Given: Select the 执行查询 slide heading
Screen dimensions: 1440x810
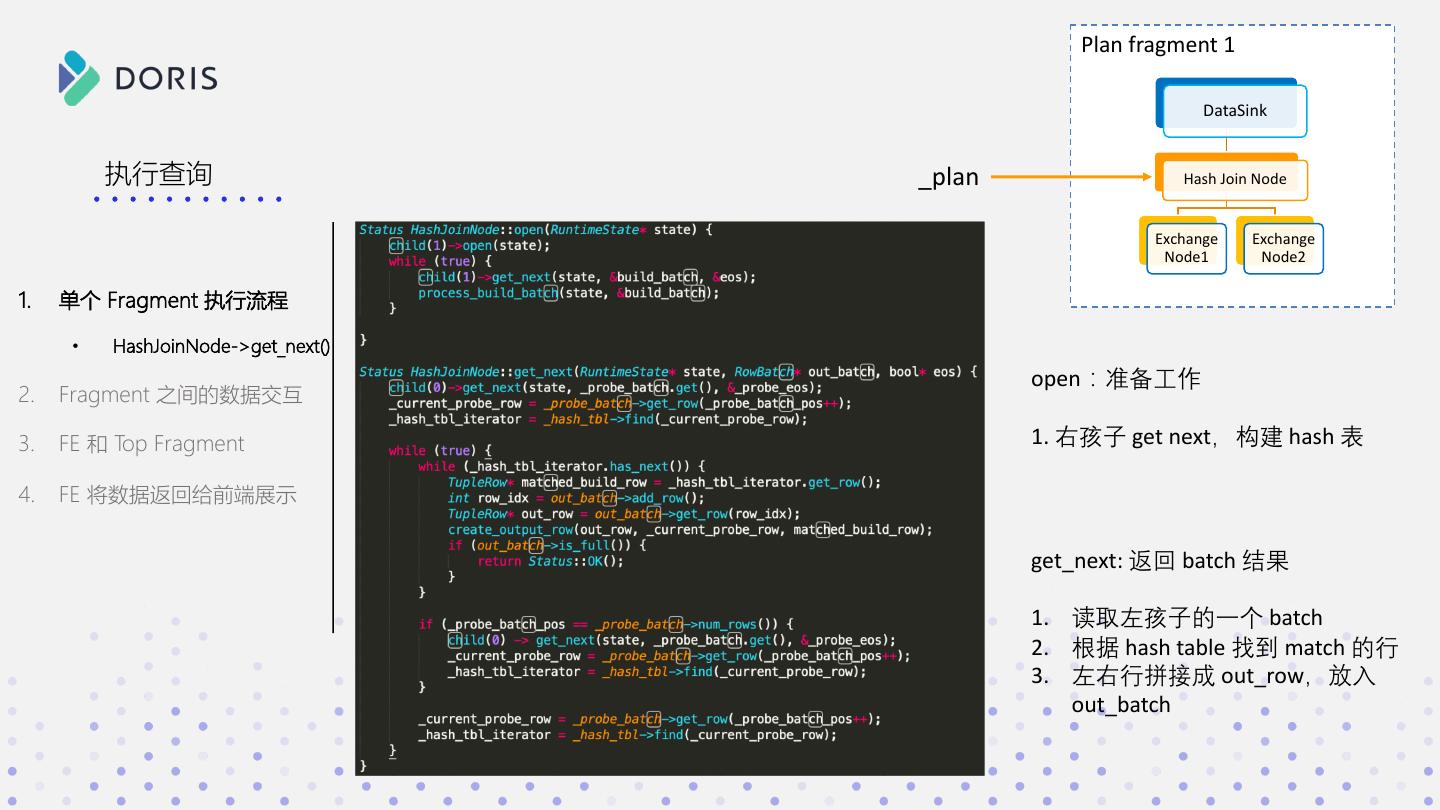Looking at the screenshot, I should tap(158, 174).
